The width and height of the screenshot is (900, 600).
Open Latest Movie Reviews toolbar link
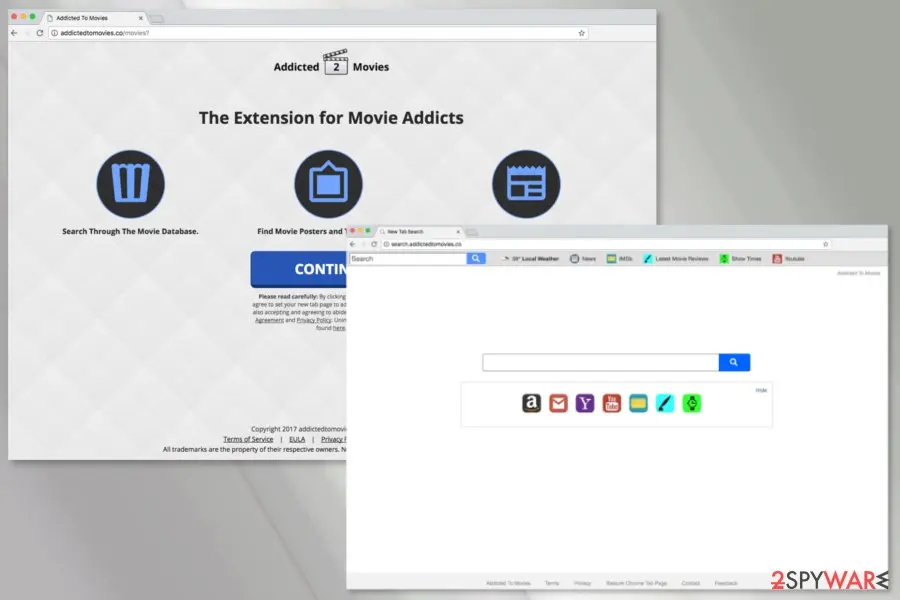tap(676, 259)
